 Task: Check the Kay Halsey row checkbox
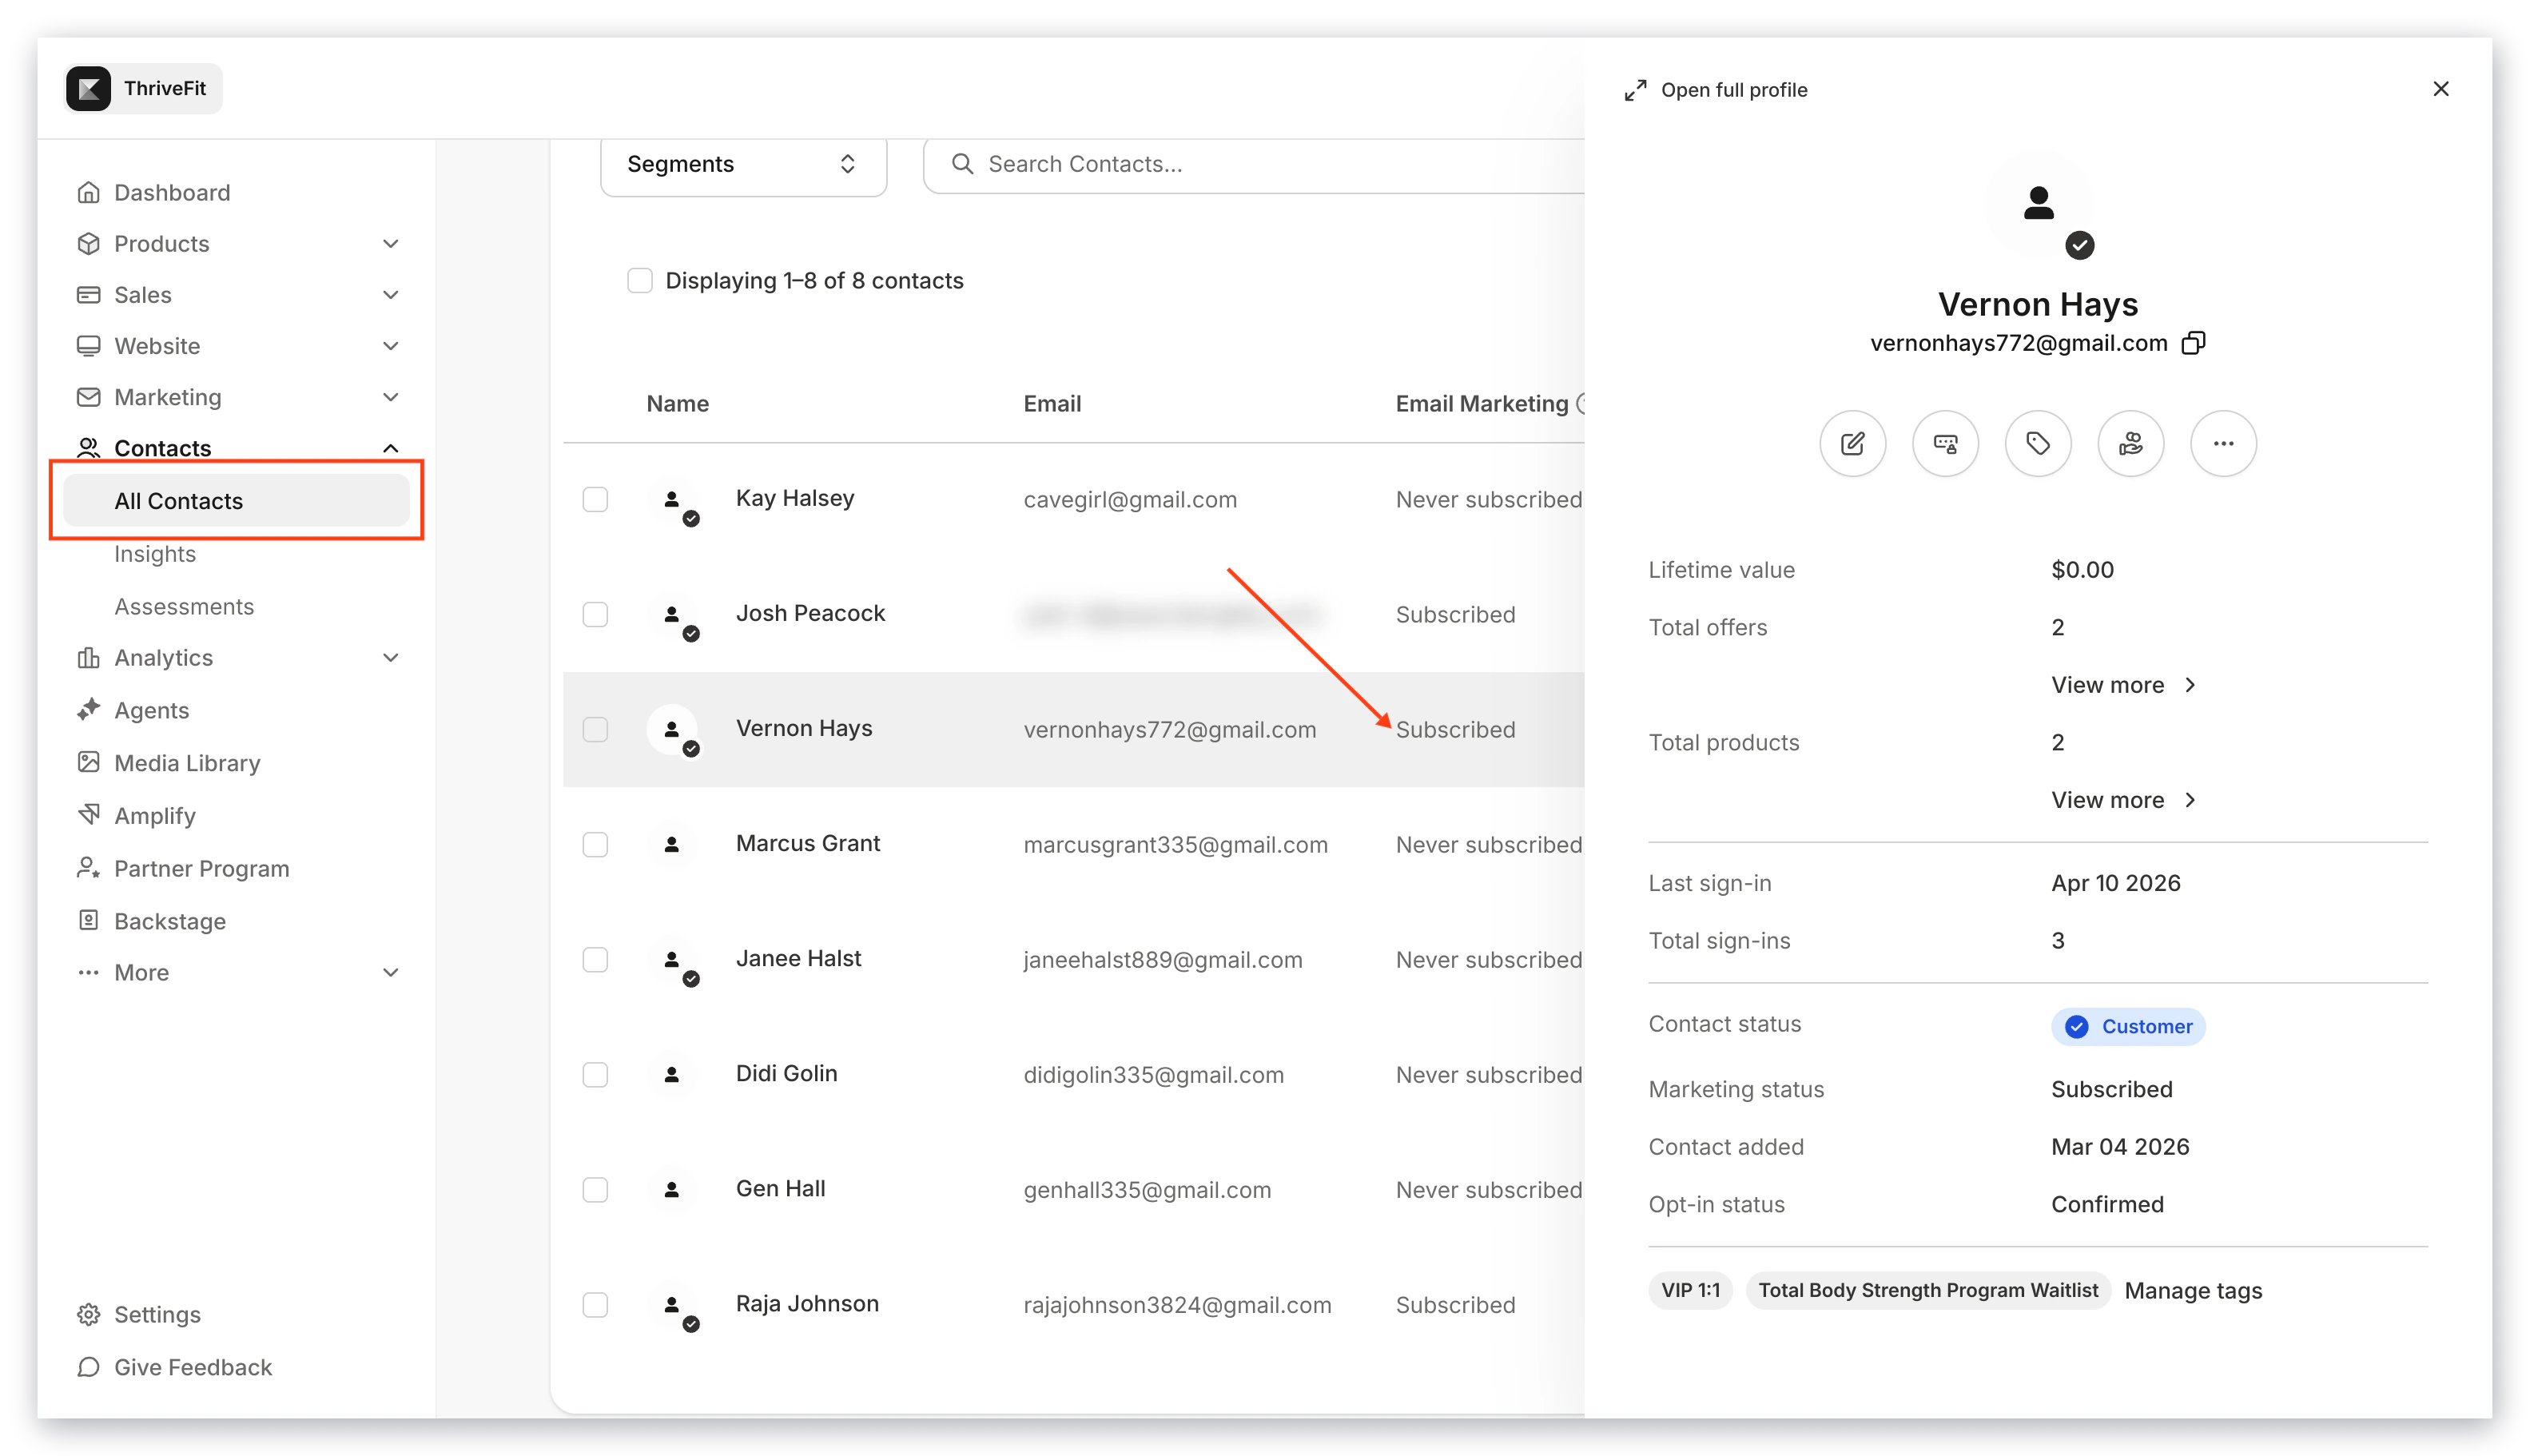(x=595, y=499)
